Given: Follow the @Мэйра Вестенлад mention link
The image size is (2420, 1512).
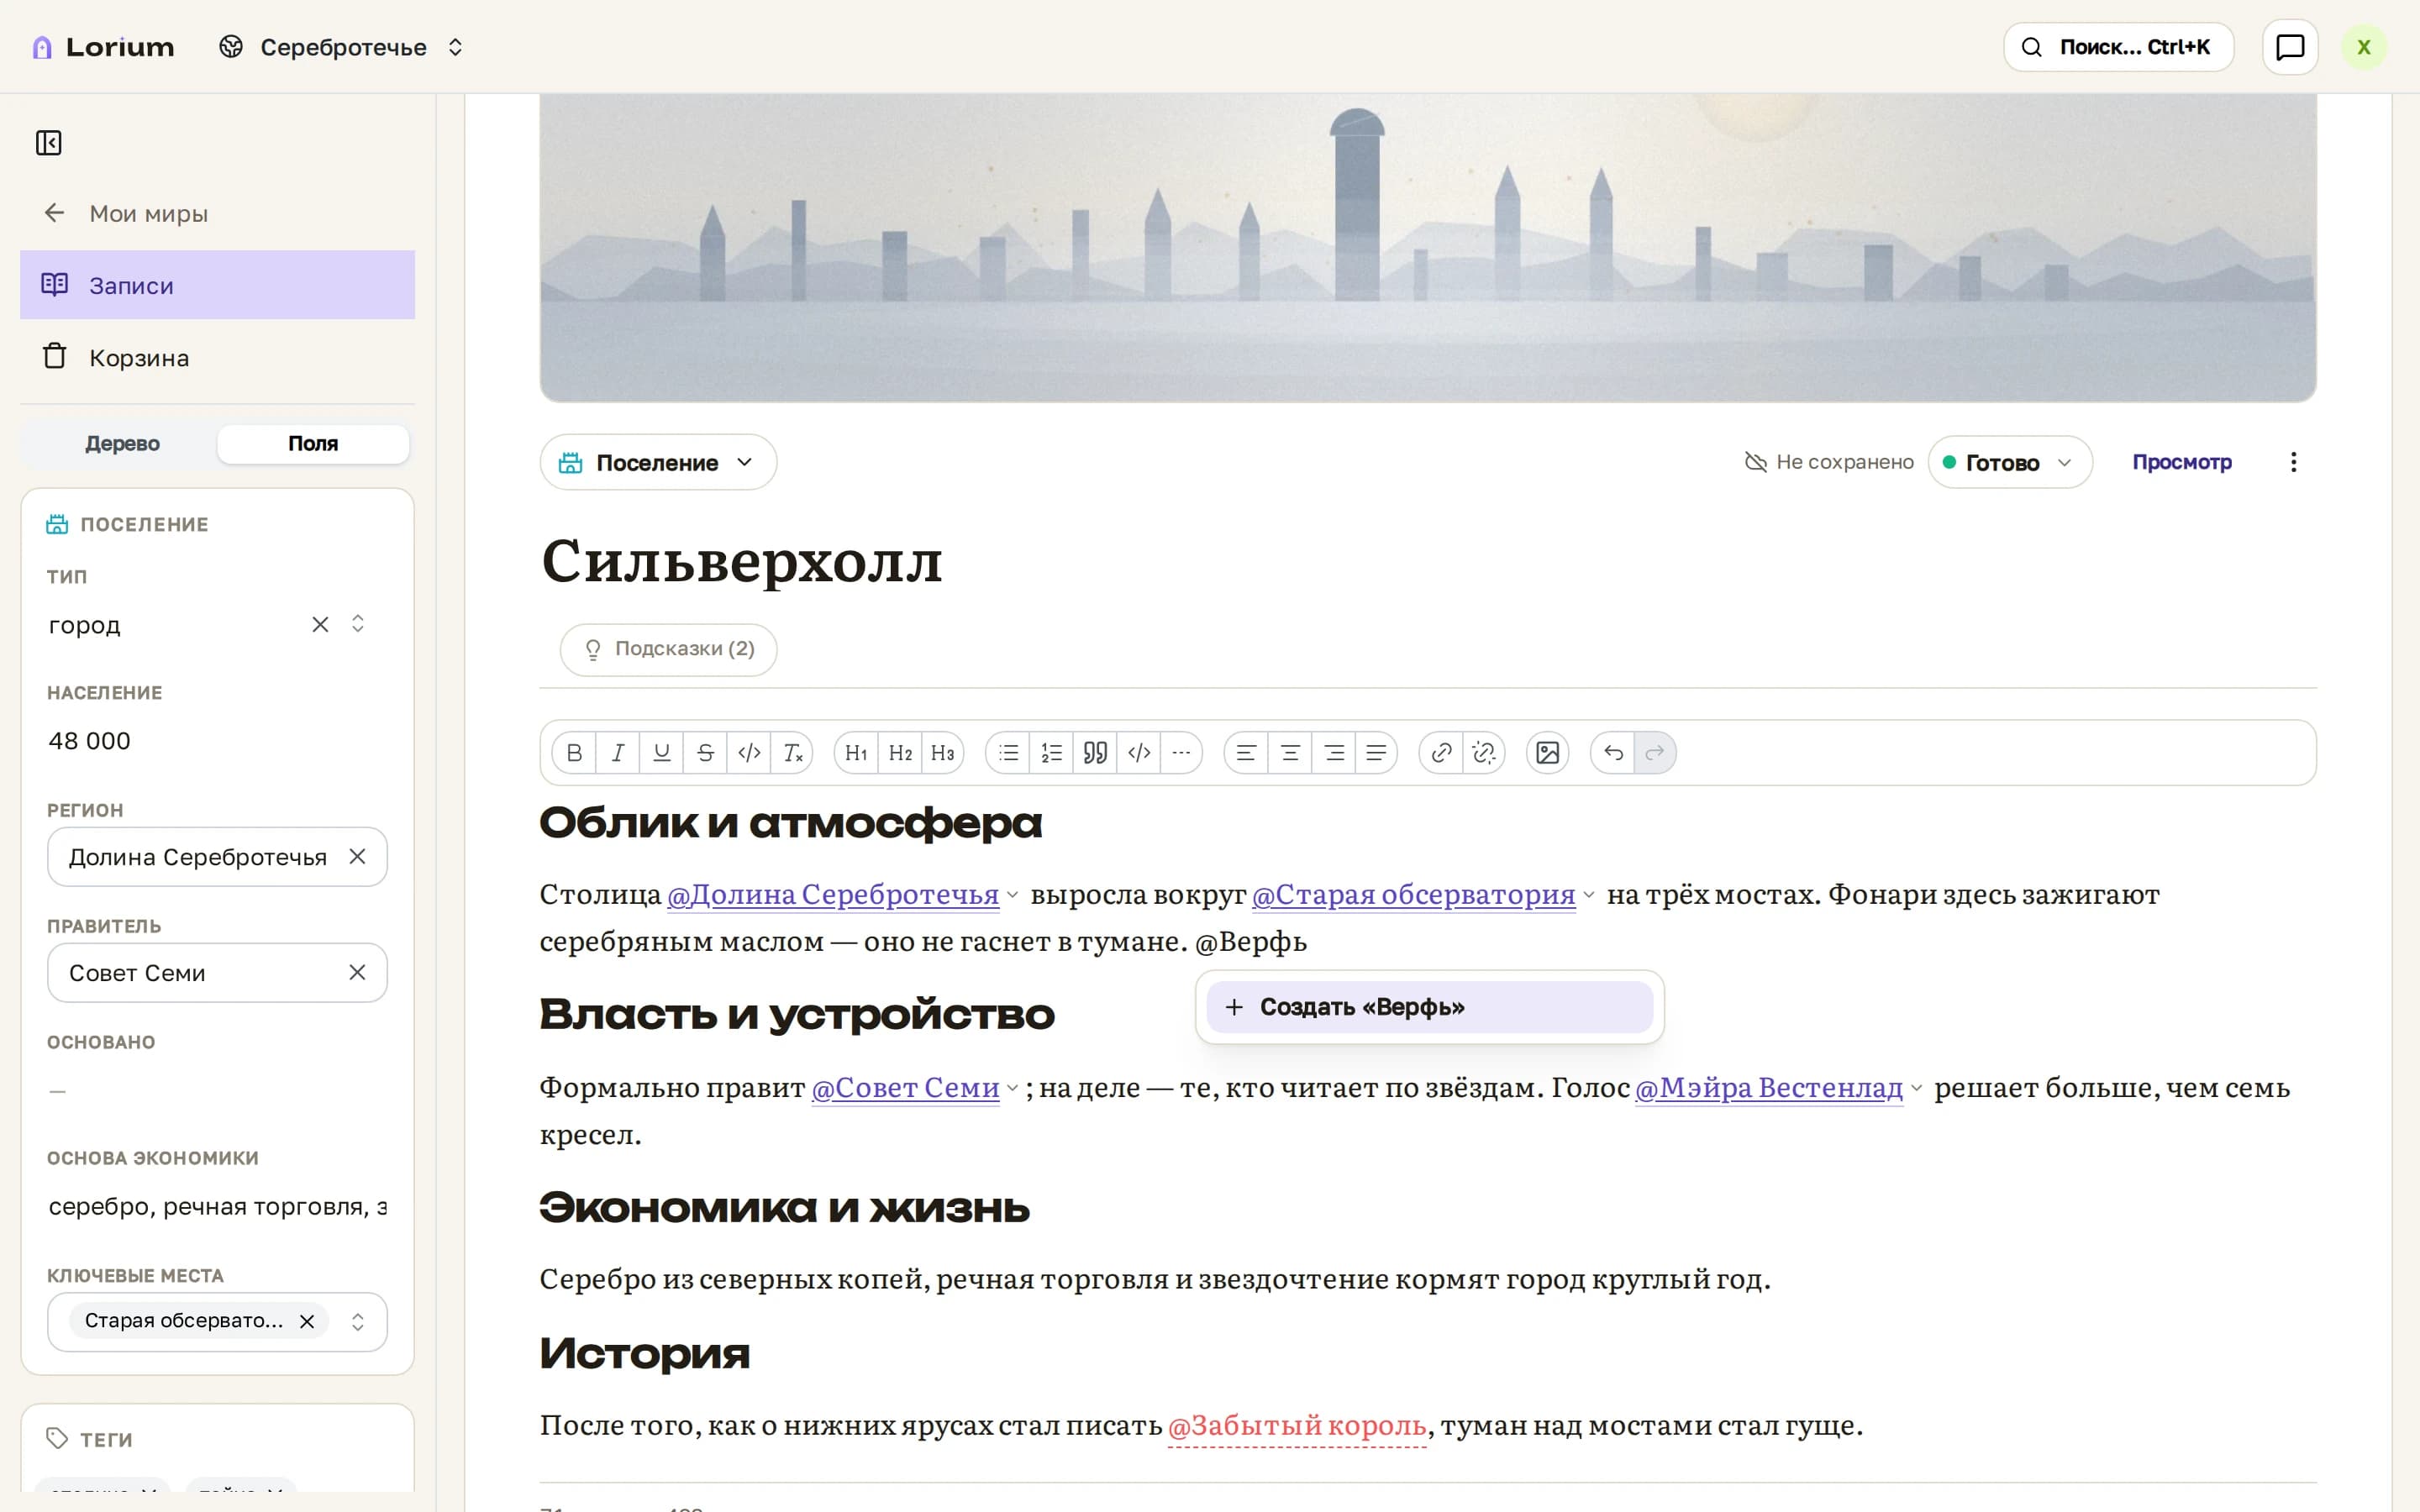Looking at the screenshot, I should 1769,1087.
